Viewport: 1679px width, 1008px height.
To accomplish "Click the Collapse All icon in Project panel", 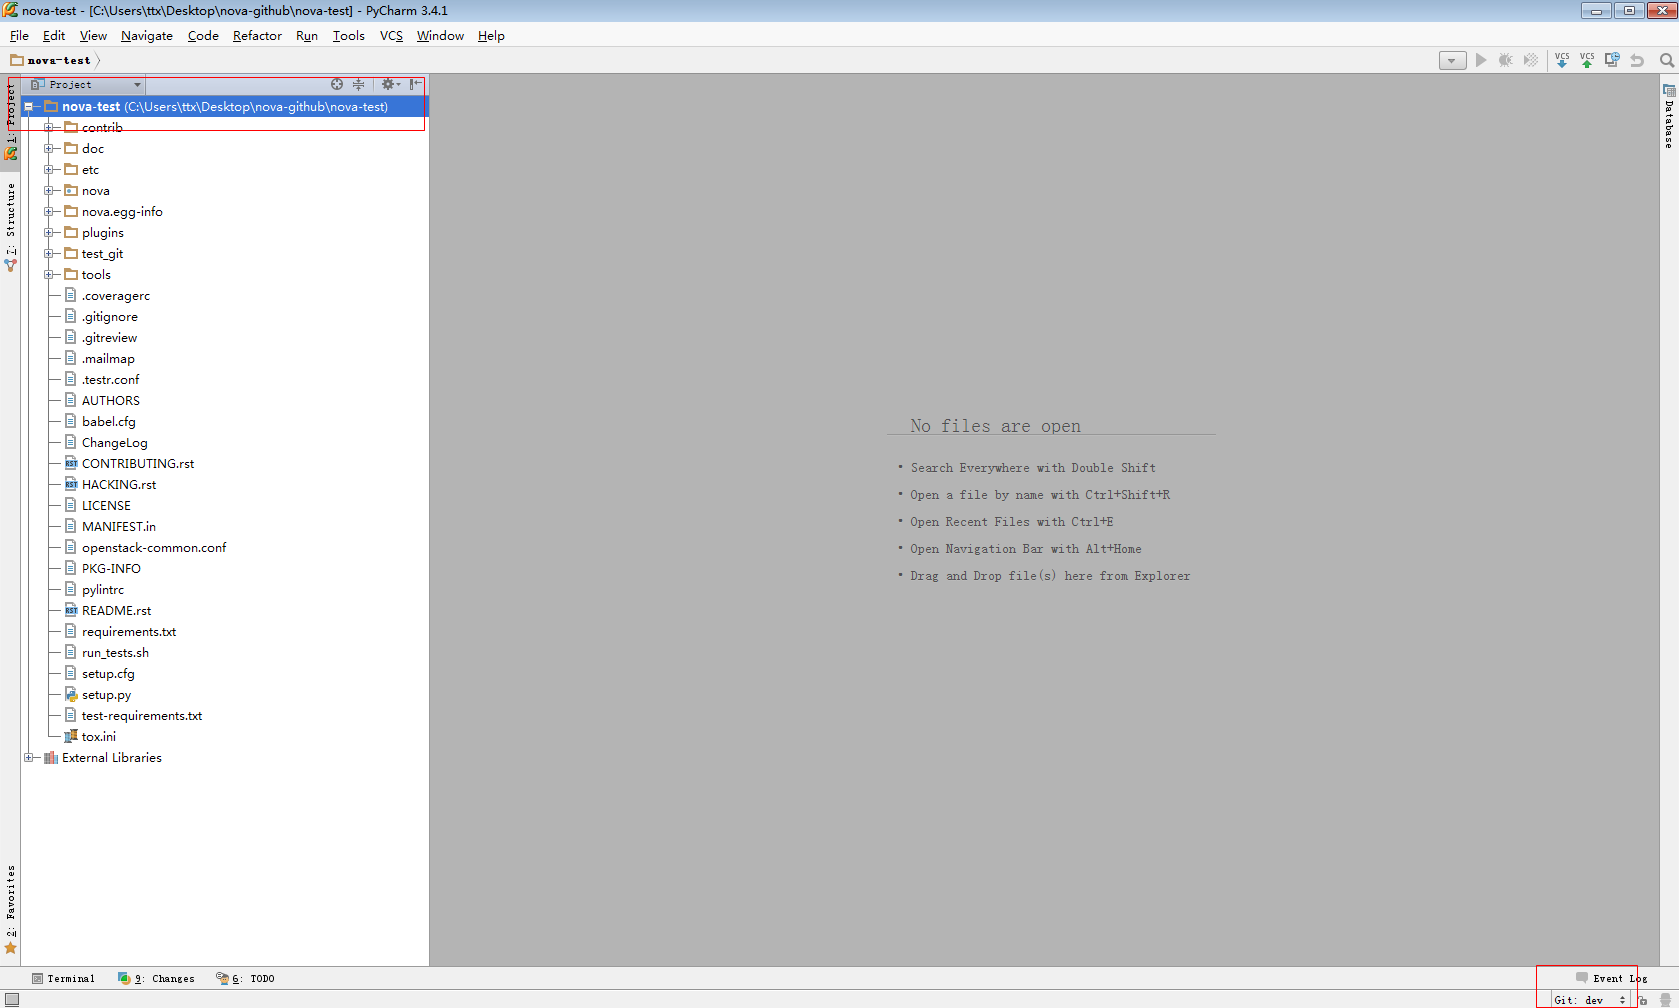I will [358, 84].
